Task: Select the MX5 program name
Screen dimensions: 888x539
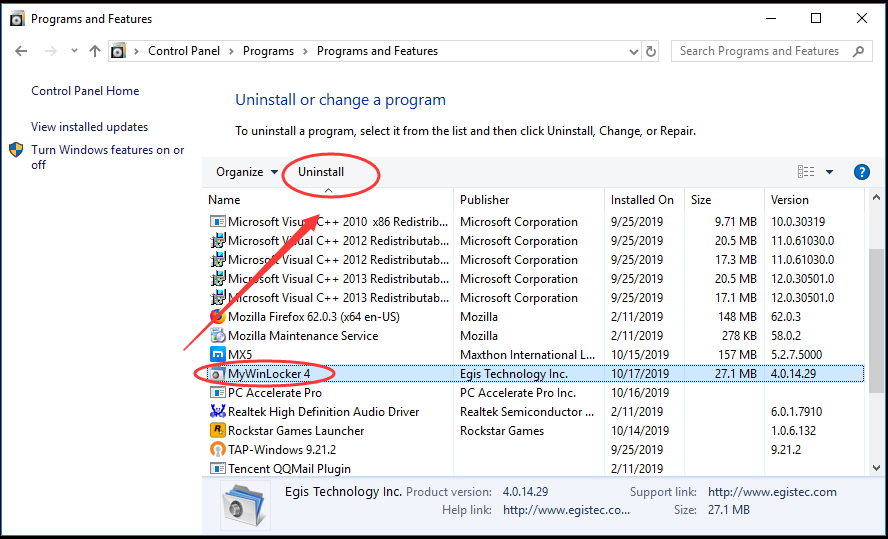Action: [x=240, y=354]
